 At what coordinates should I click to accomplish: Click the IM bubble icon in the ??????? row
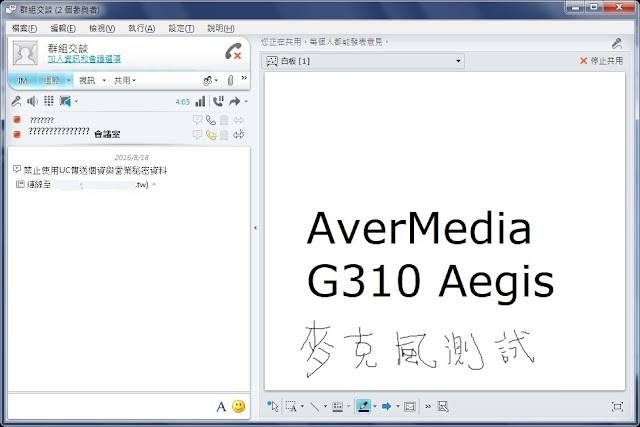pos(197,120)
